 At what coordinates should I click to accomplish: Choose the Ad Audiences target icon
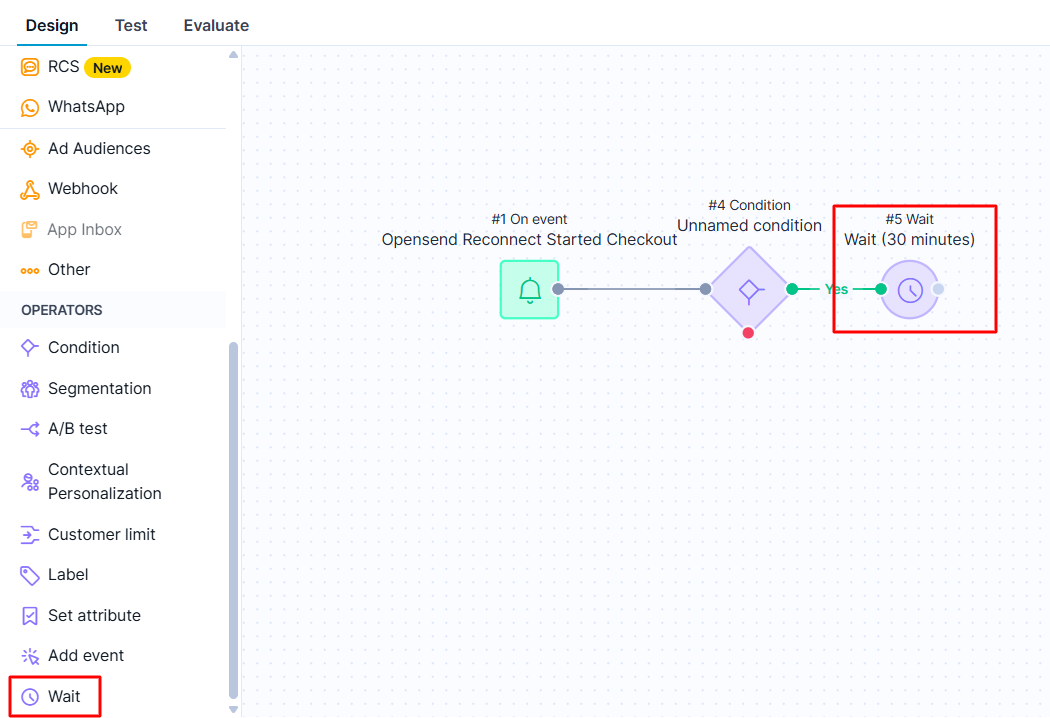(30, 149)
